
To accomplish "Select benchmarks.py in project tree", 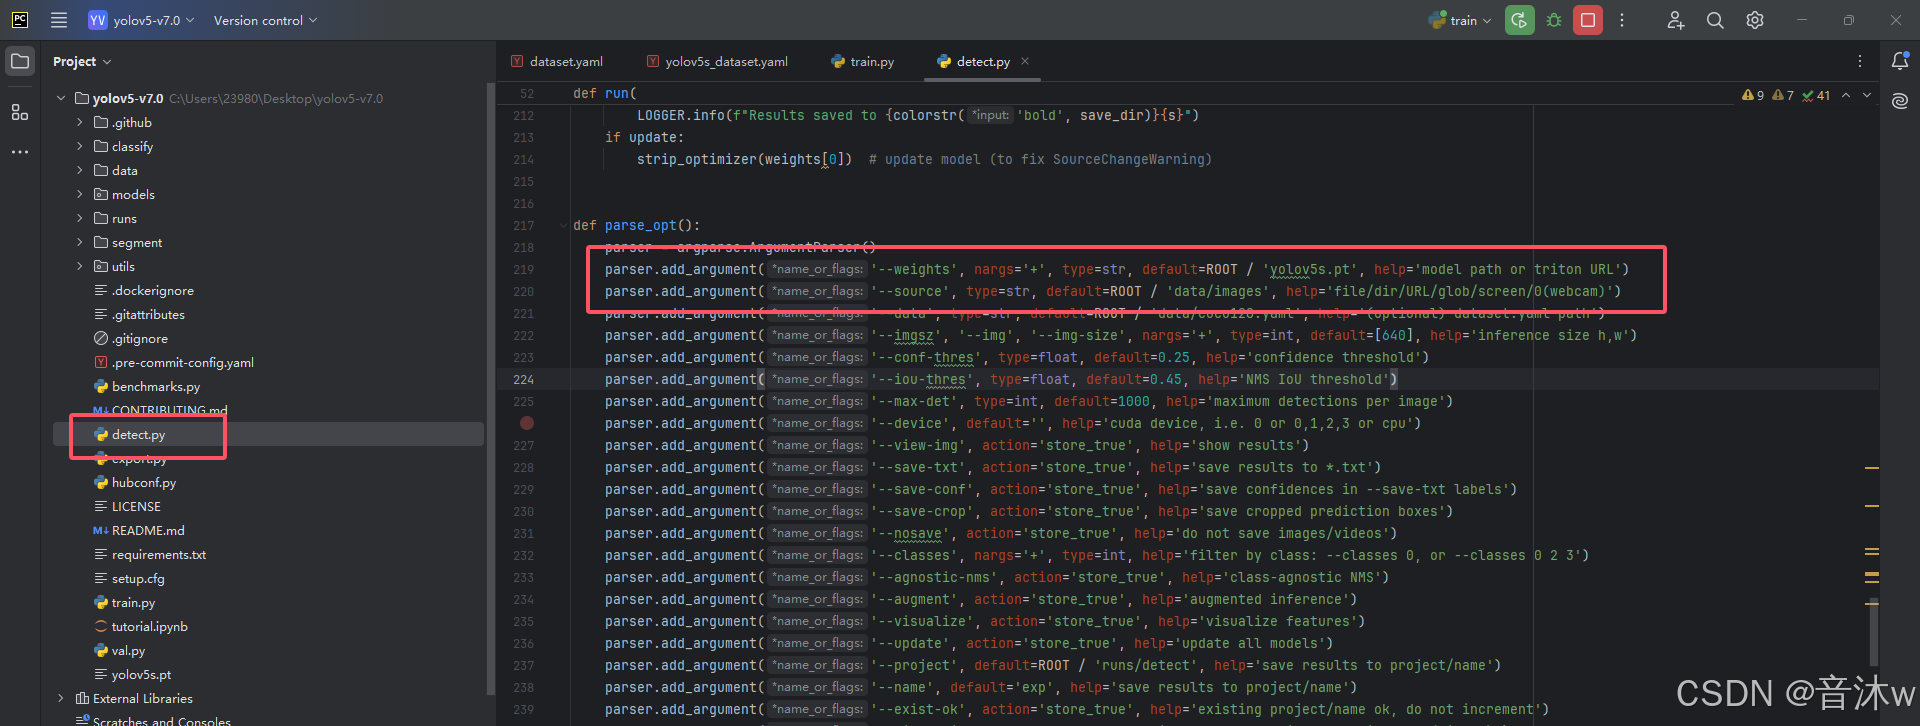I will [155, 386].
